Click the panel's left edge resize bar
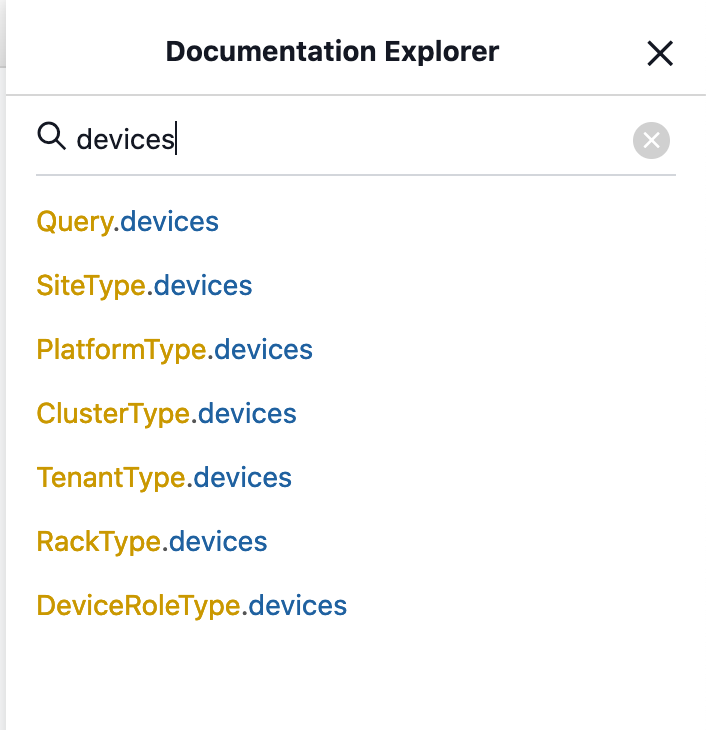706x730 pixels. point(3,400)
